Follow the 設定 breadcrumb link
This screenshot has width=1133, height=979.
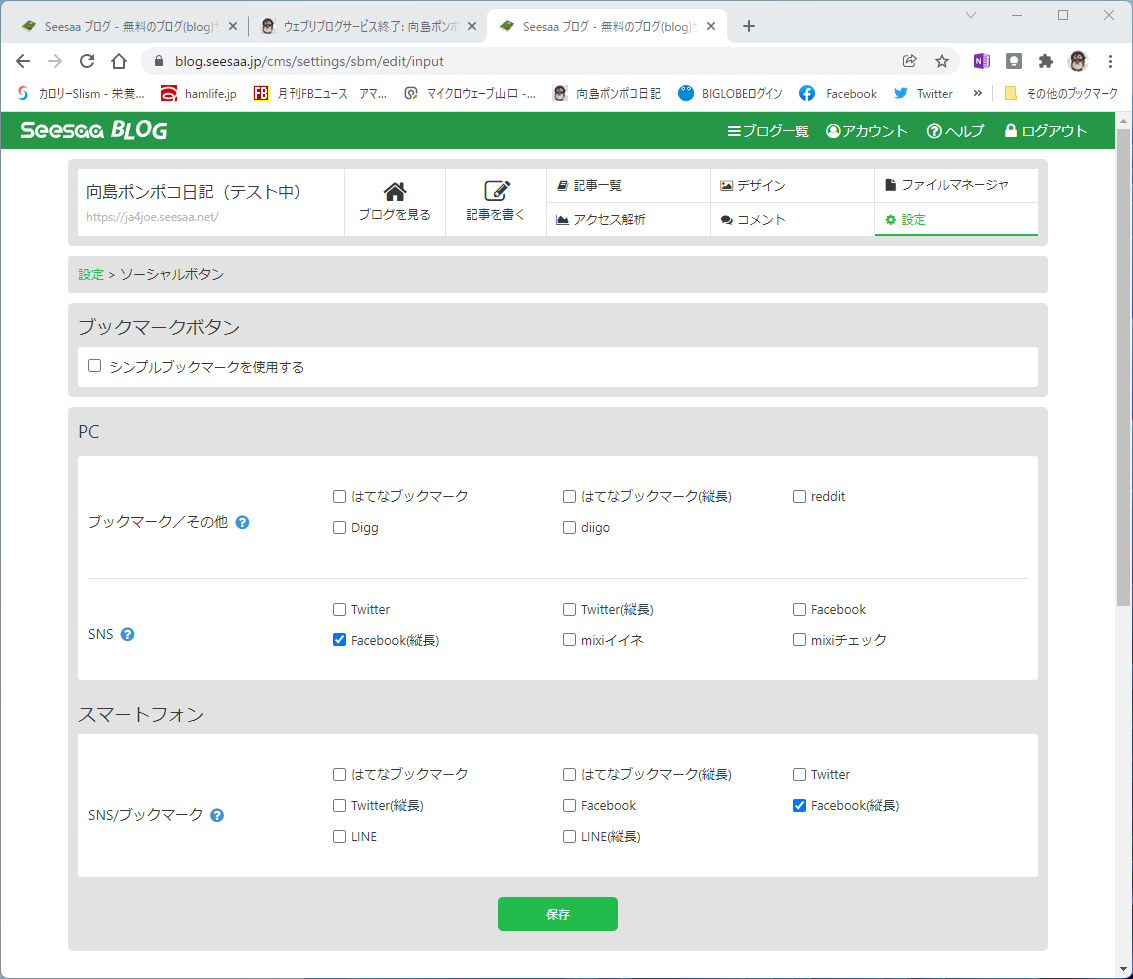pos(91,275)
